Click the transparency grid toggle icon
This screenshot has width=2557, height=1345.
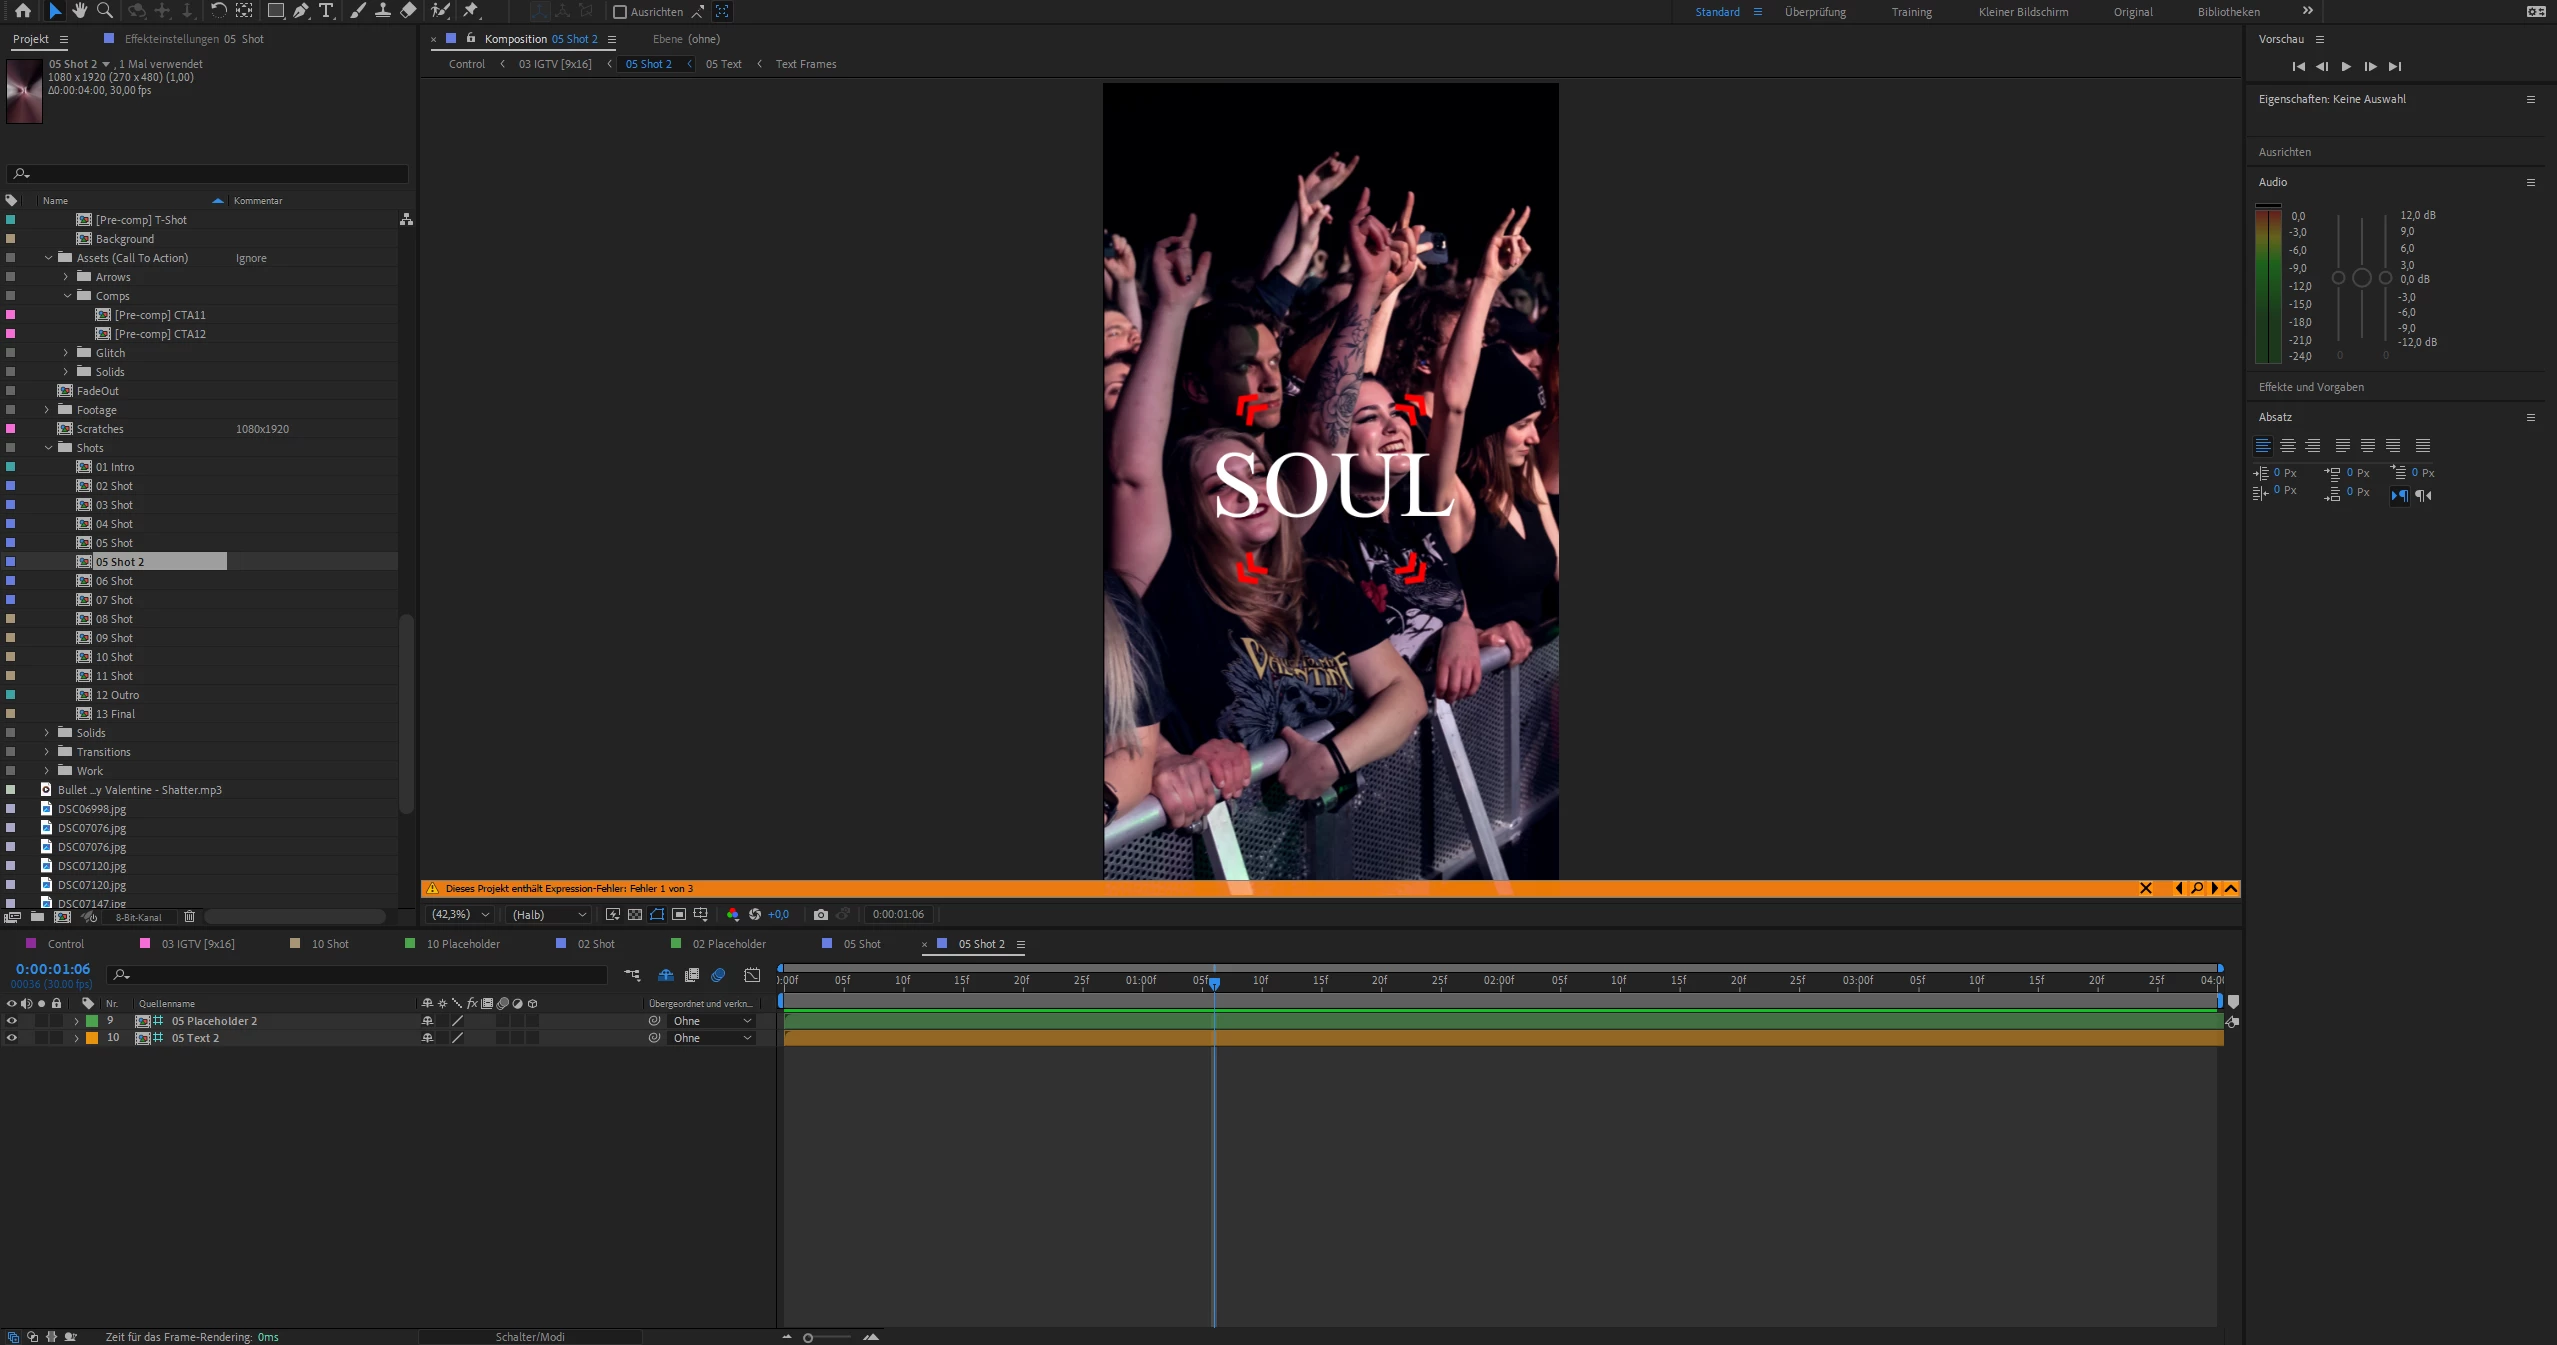(x=634, y=914)
